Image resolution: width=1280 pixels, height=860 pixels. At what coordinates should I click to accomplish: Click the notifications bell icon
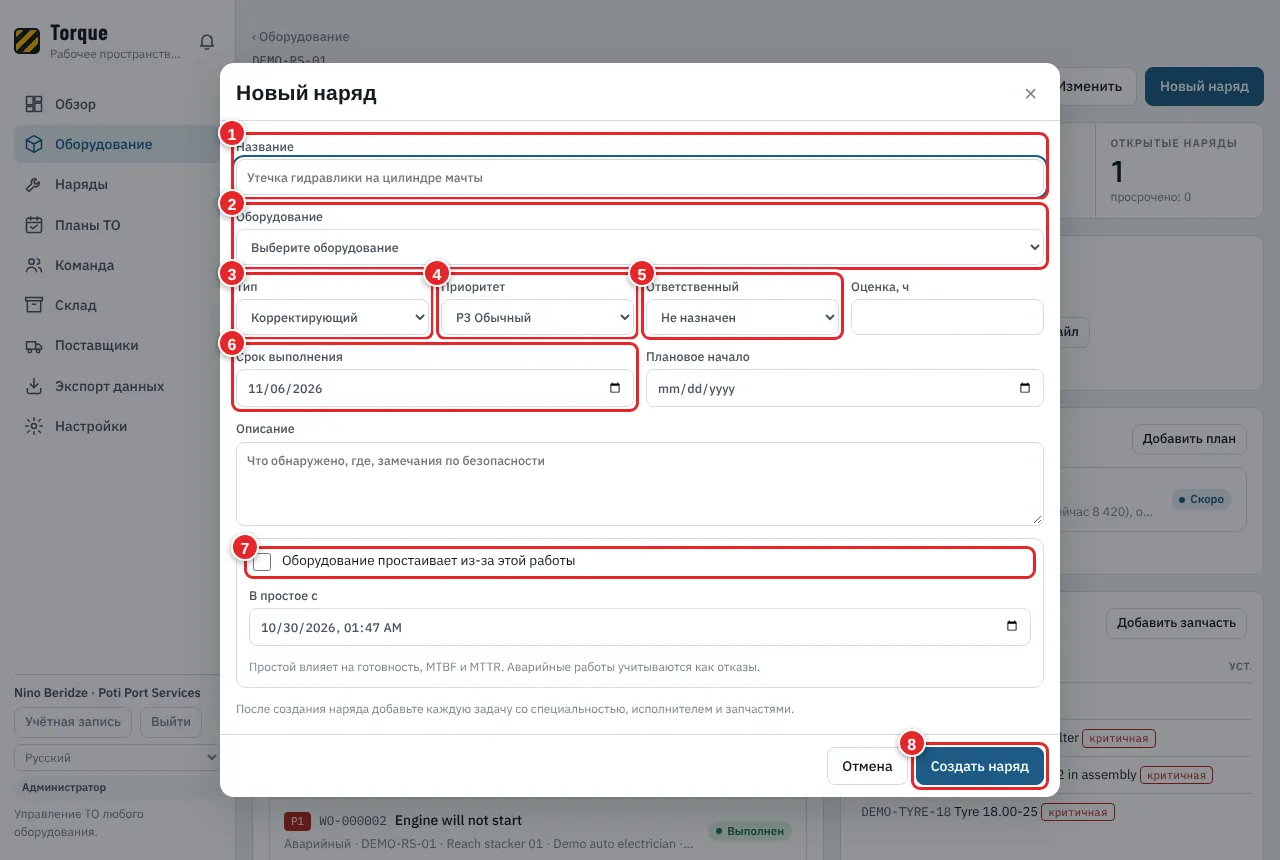pos(207,42)
